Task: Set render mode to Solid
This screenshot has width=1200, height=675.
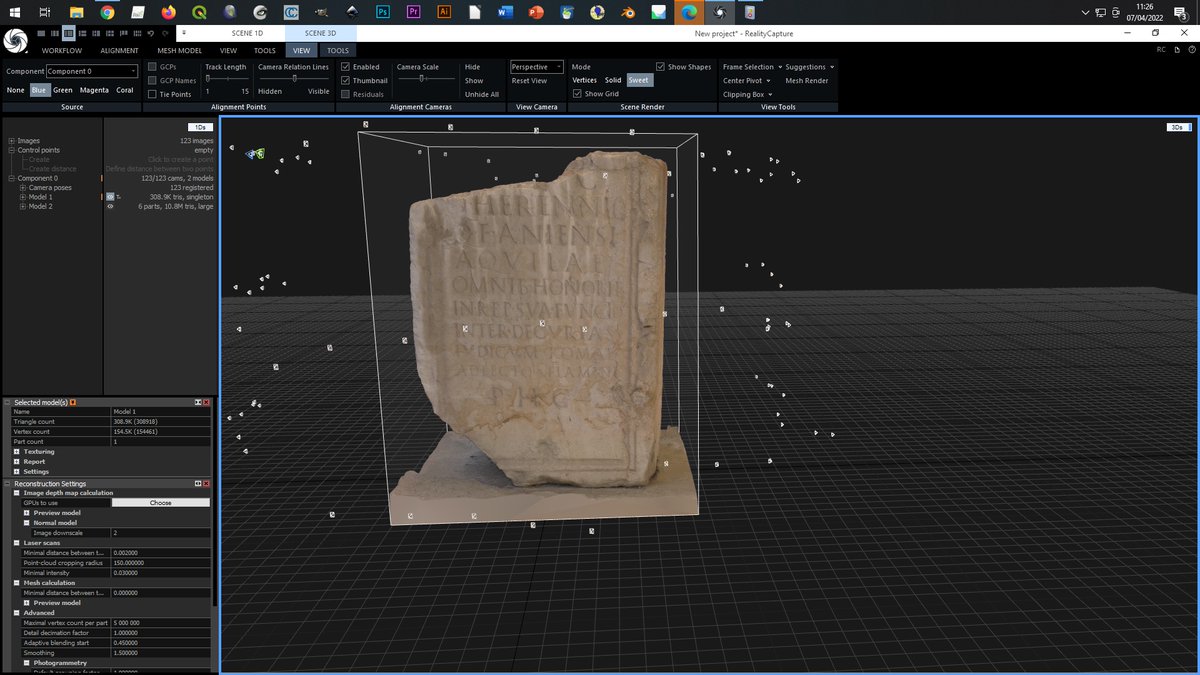Action: 612,80
